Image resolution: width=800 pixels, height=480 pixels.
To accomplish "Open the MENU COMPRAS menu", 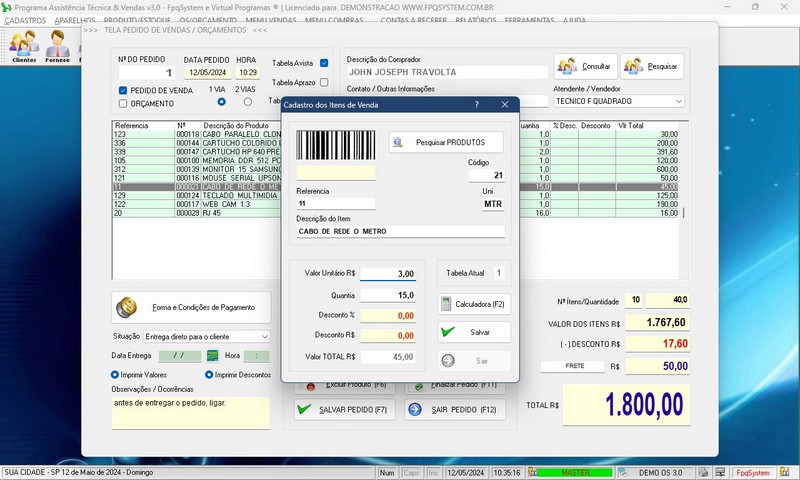I will (334, 20).
